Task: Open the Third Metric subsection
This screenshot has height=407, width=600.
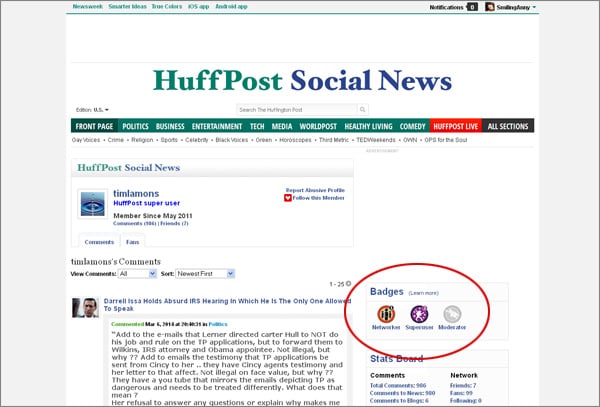Action: 334,140
